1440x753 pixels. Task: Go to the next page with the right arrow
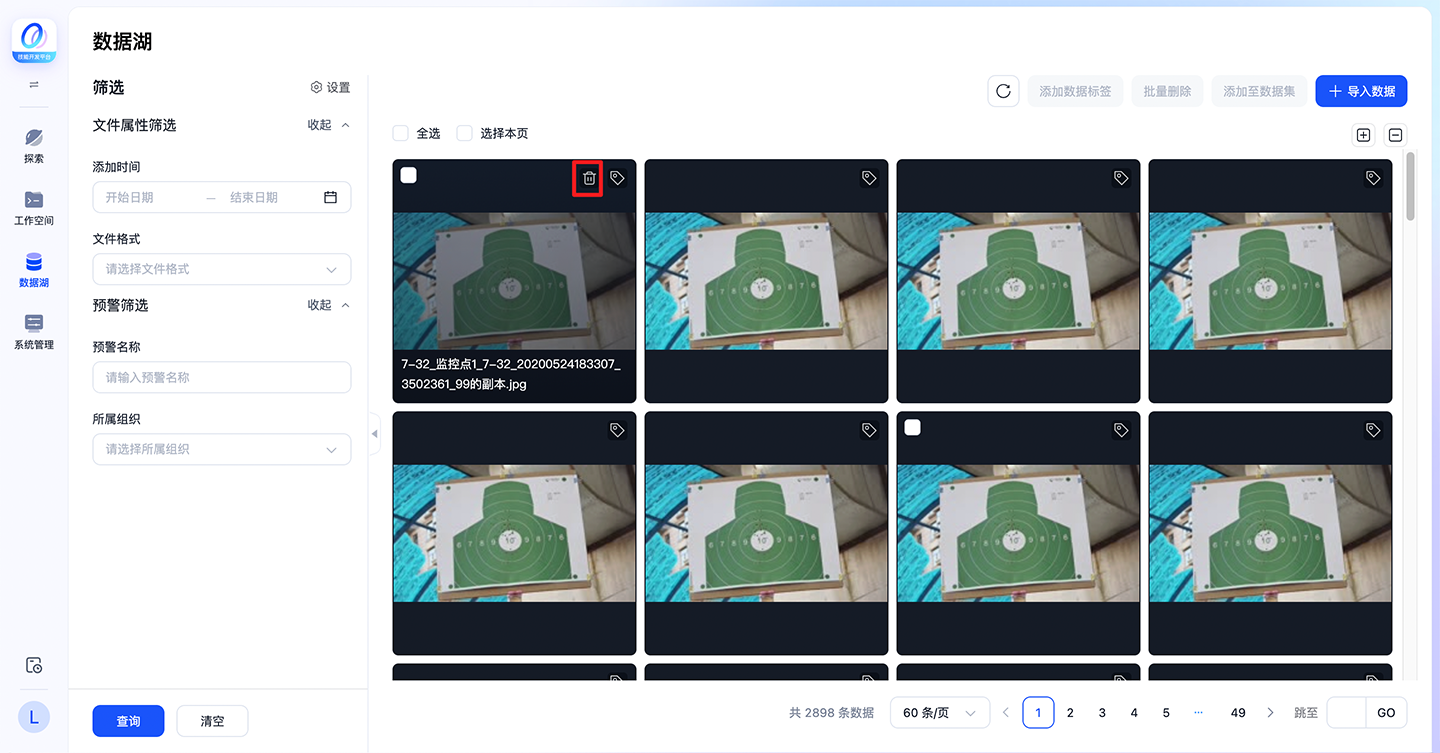(x=1270, y=713)
